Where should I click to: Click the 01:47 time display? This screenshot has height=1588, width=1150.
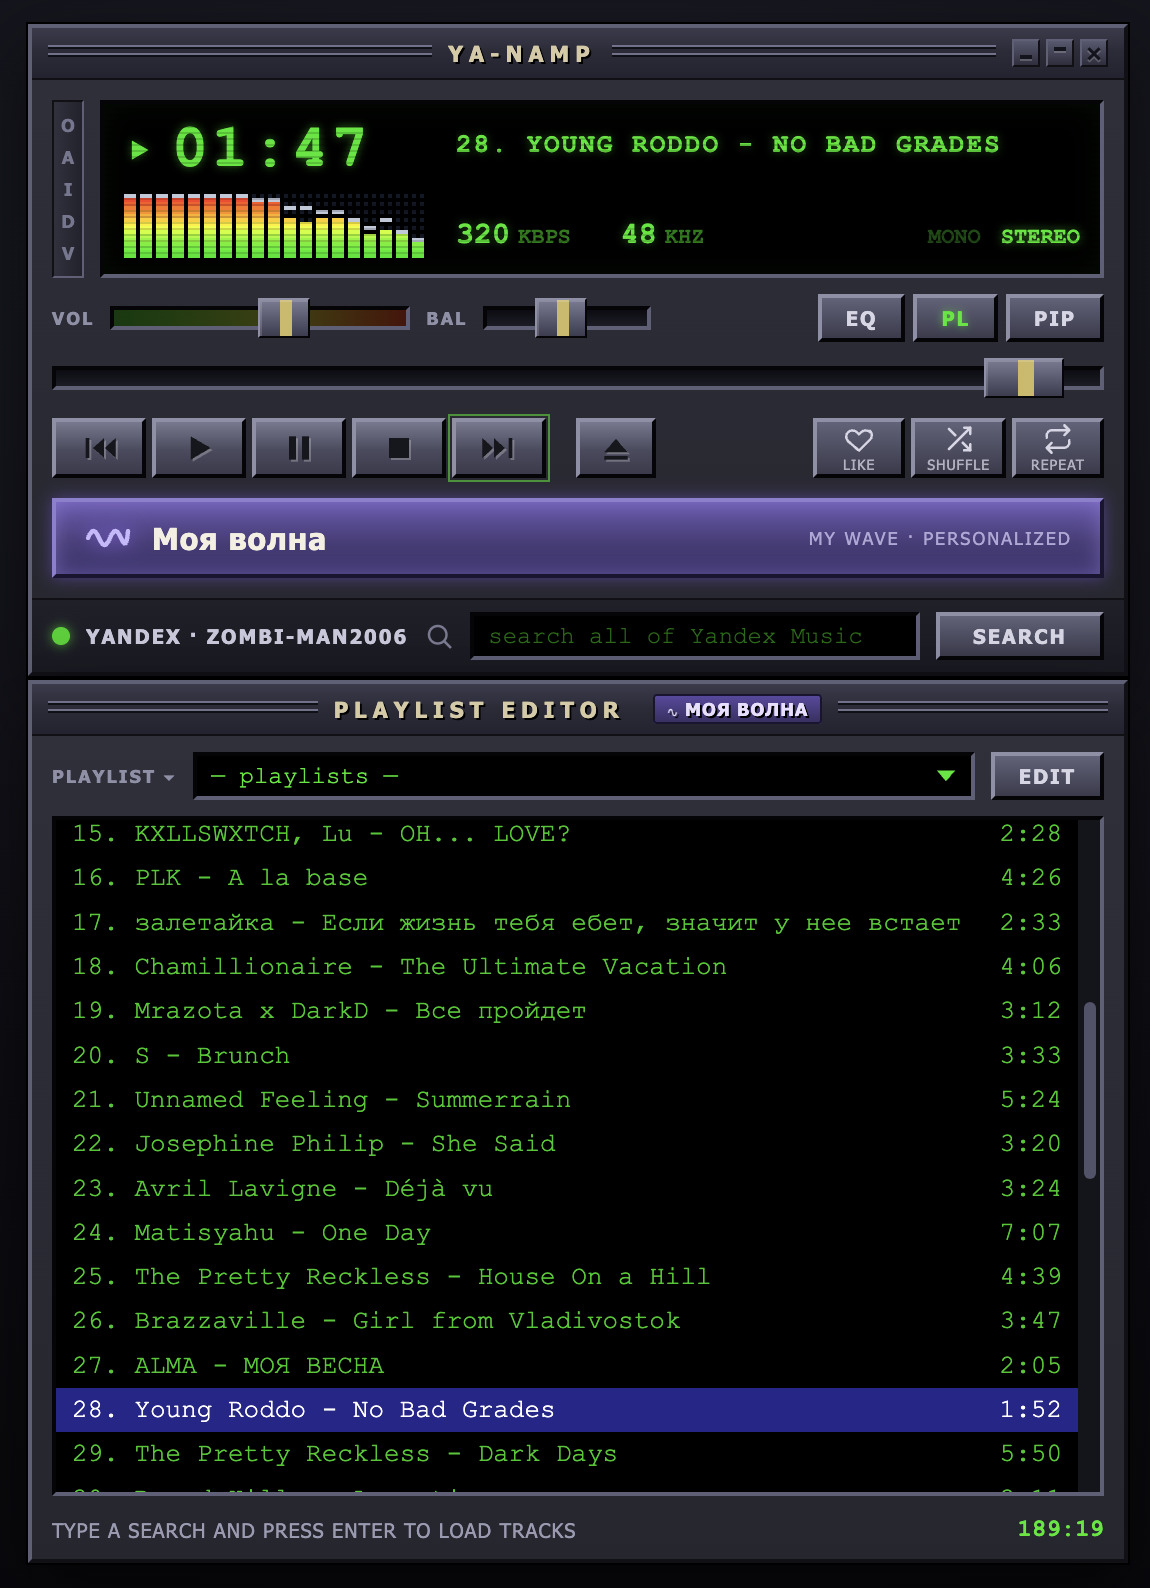[x=270, y=148]
